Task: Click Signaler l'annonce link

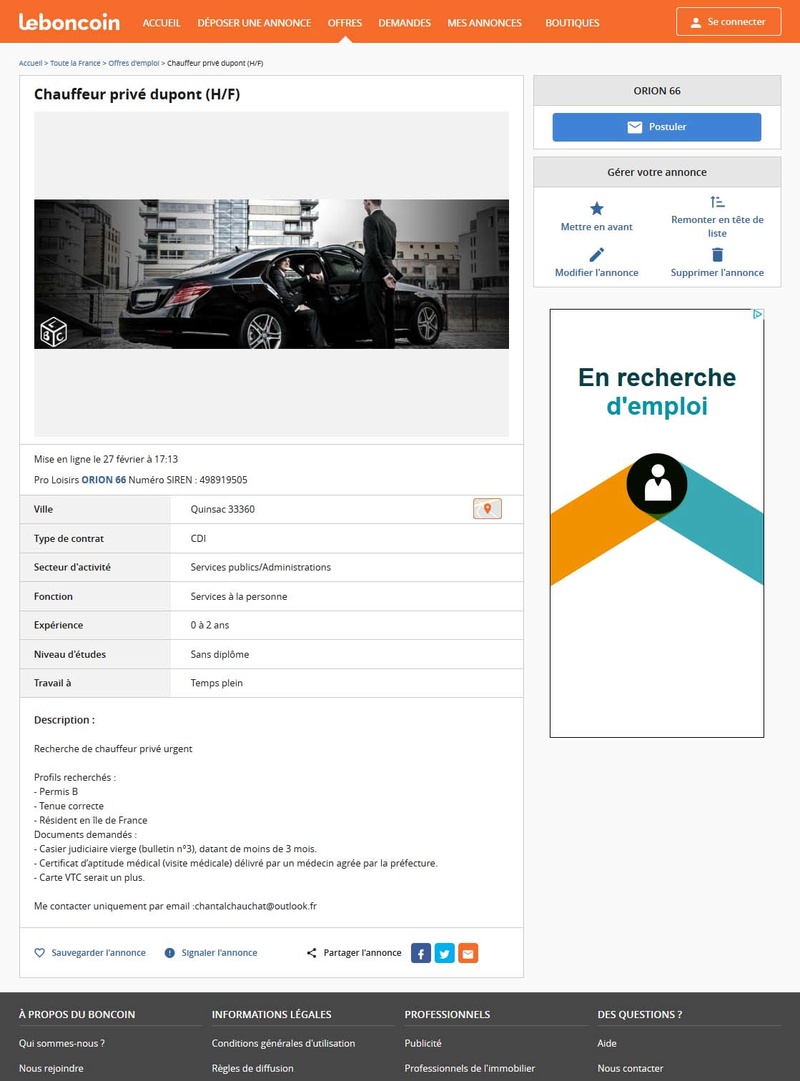Action: [219, 953]
